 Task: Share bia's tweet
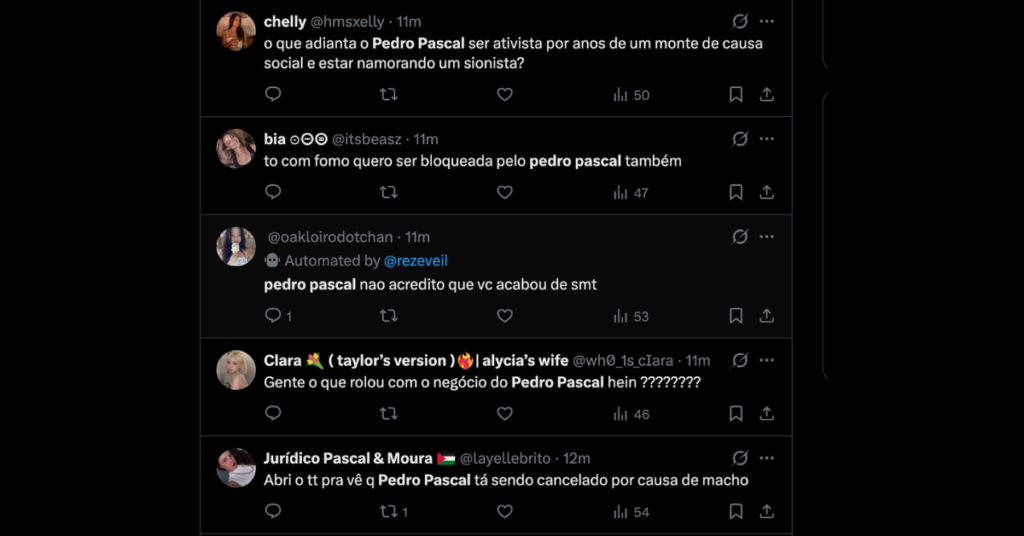767,192
